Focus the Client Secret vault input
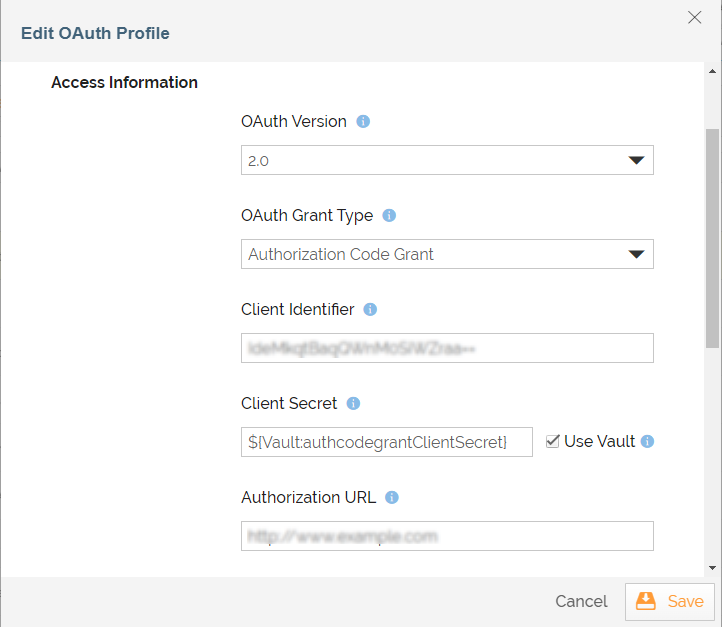Screen dimensions: 722x627 (x=387, y=442)
